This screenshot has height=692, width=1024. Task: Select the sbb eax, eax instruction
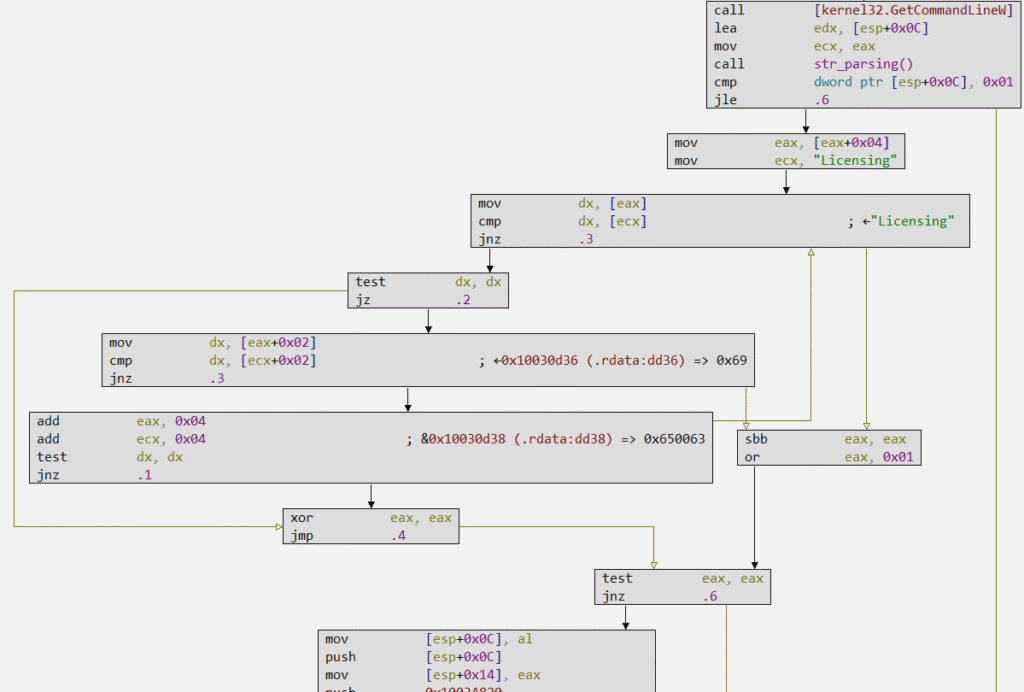825,439
